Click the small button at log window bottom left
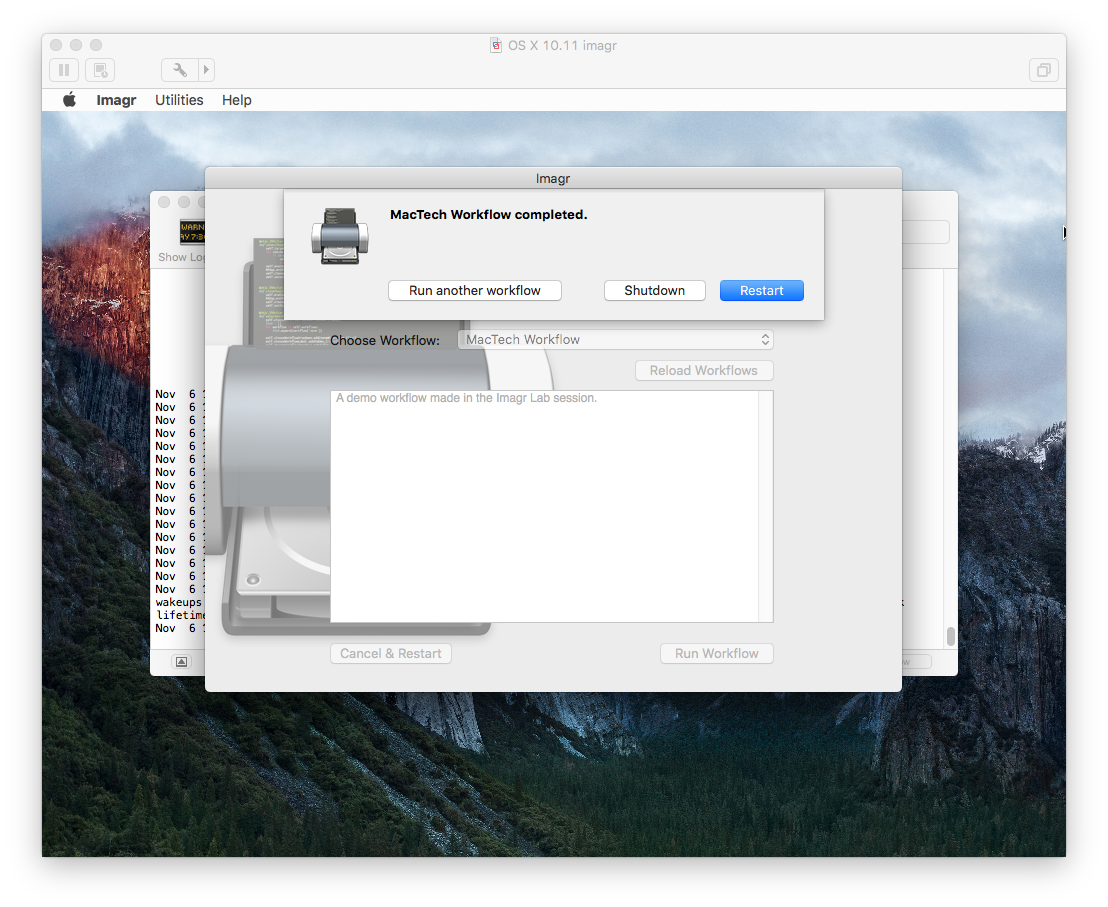The image size is (1108, 907). (181, 661)
